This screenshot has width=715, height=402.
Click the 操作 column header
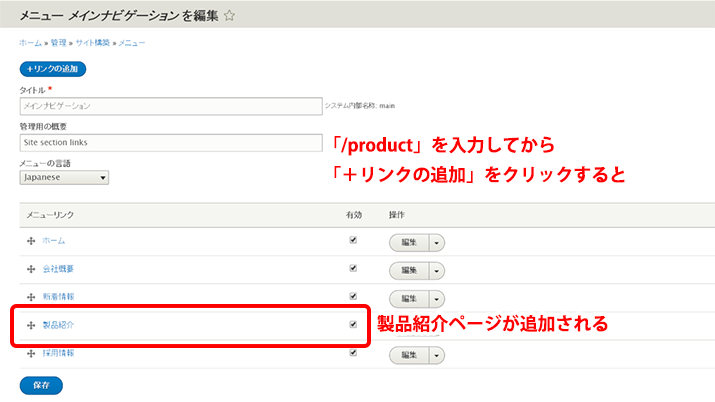[x=397, y=215]
